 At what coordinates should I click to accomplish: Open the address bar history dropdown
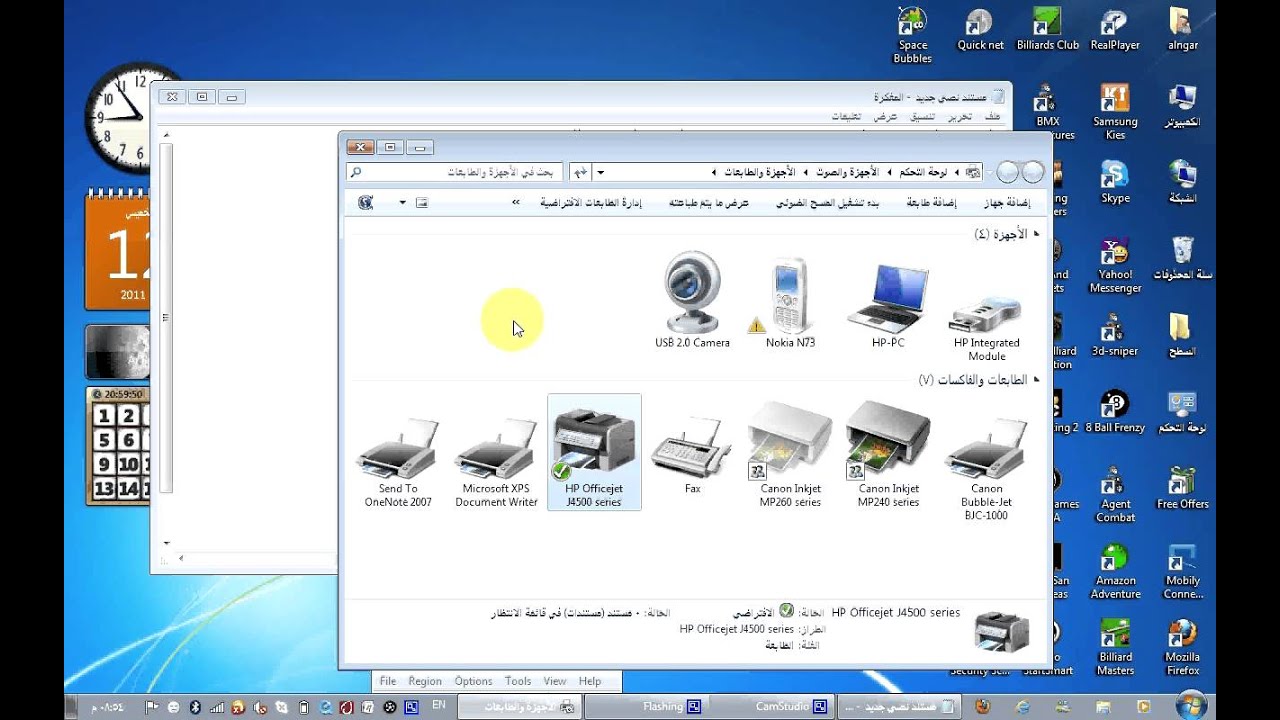[x=600, y=172]
